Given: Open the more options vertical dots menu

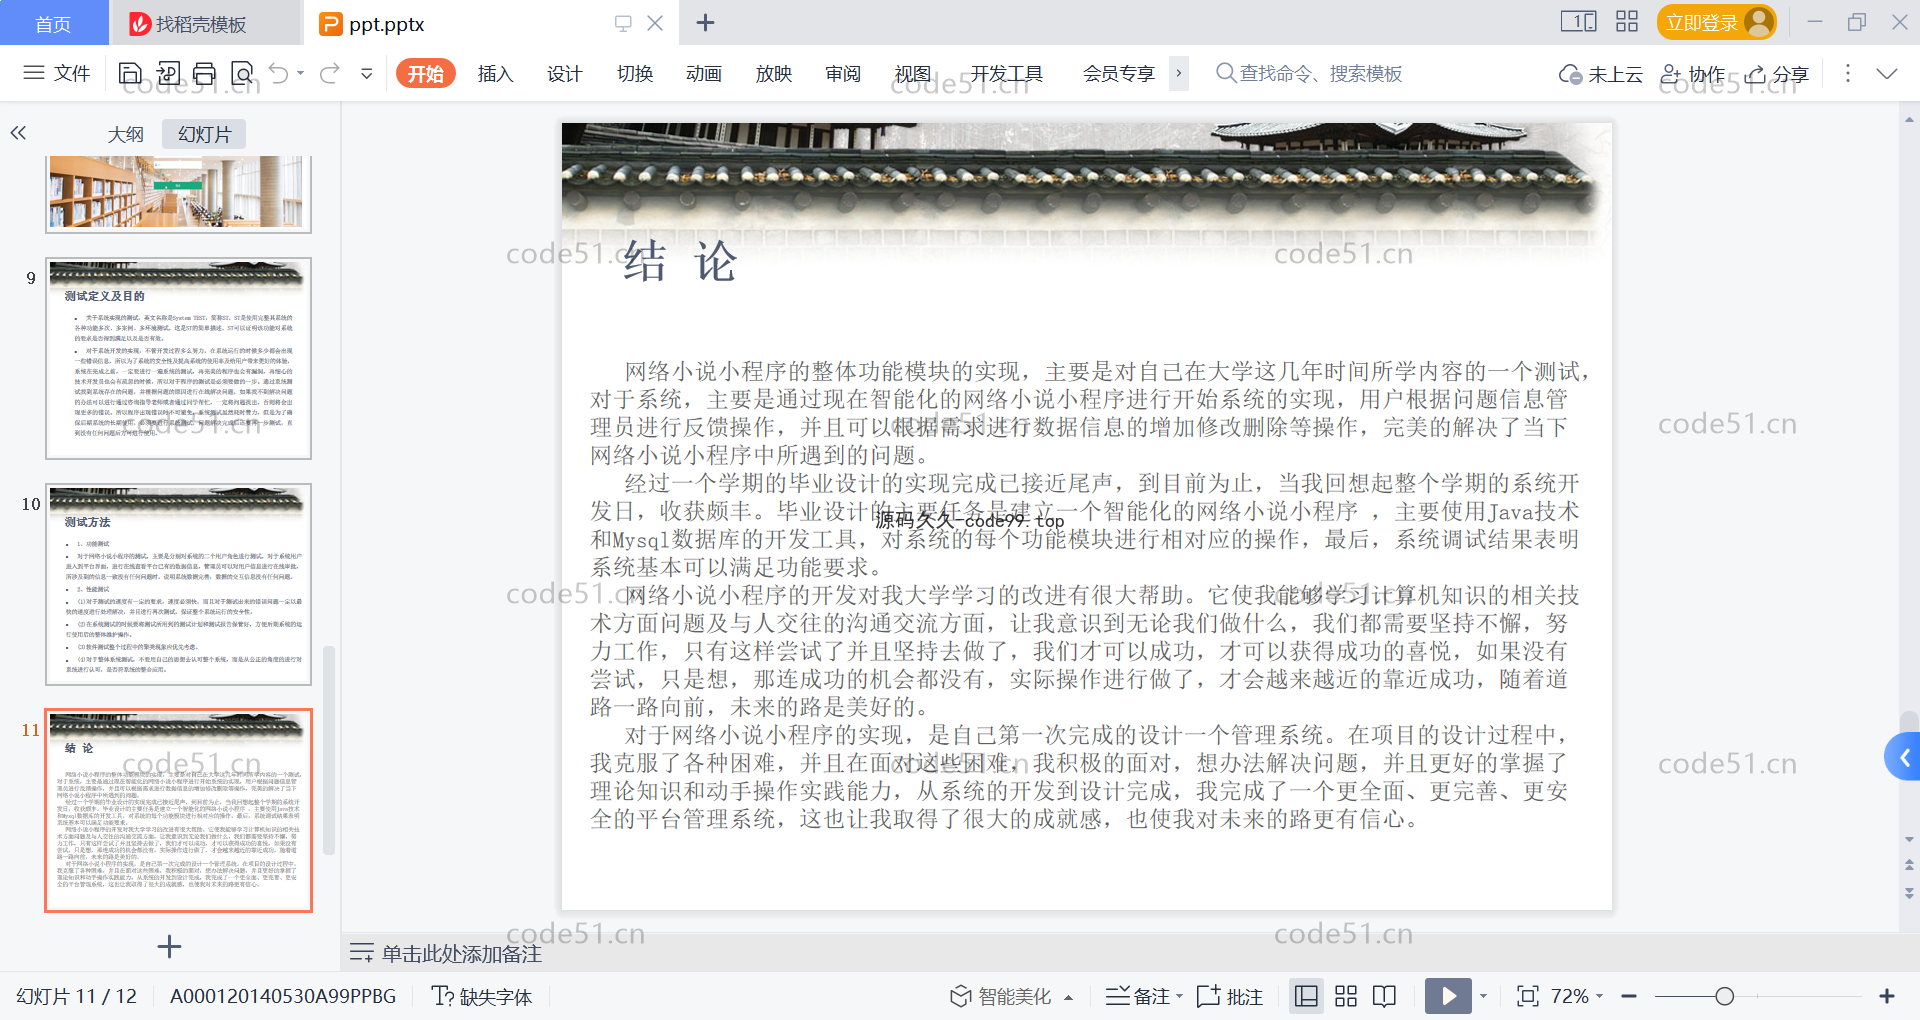Looking at the screenshot, I should [1847, 73].
